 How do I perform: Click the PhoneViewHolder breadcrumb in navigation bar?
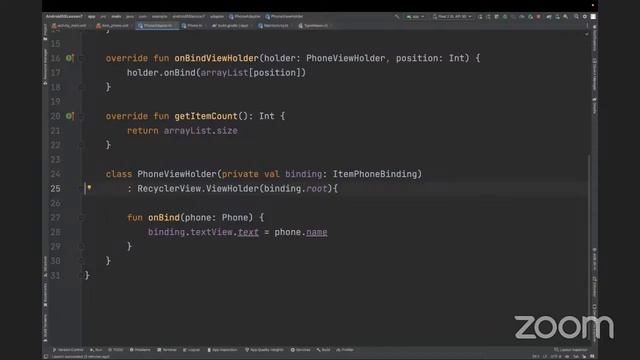[x=284, y=17]
